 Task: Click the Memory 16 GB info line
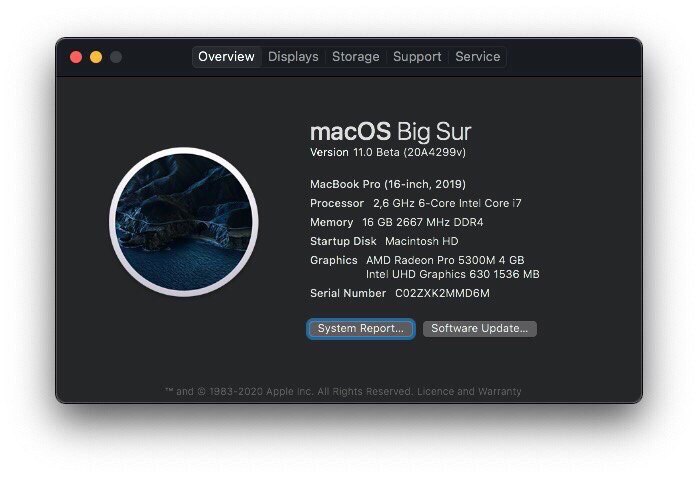397,222
